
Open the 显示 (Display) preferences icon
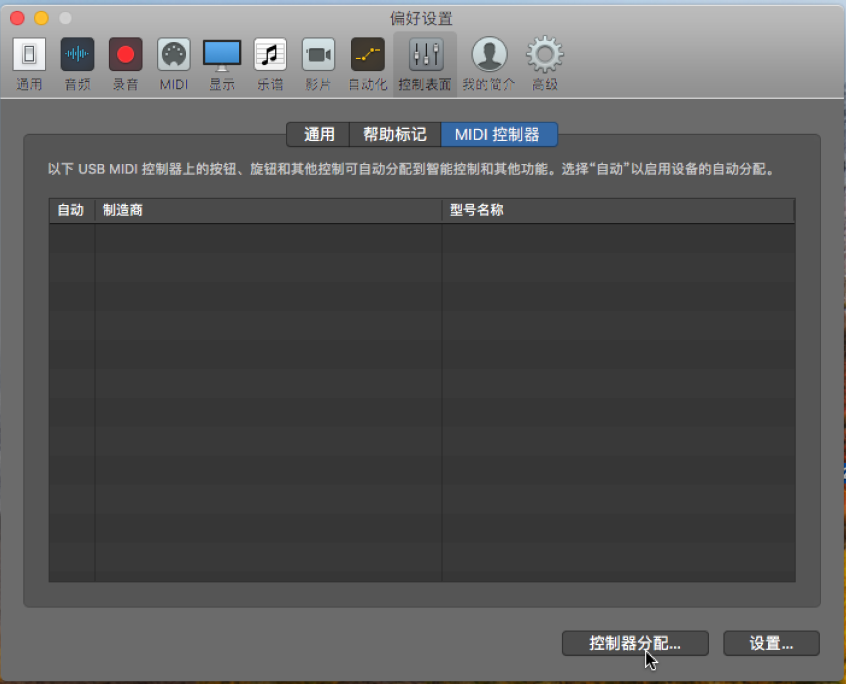[x=222, y=62]
